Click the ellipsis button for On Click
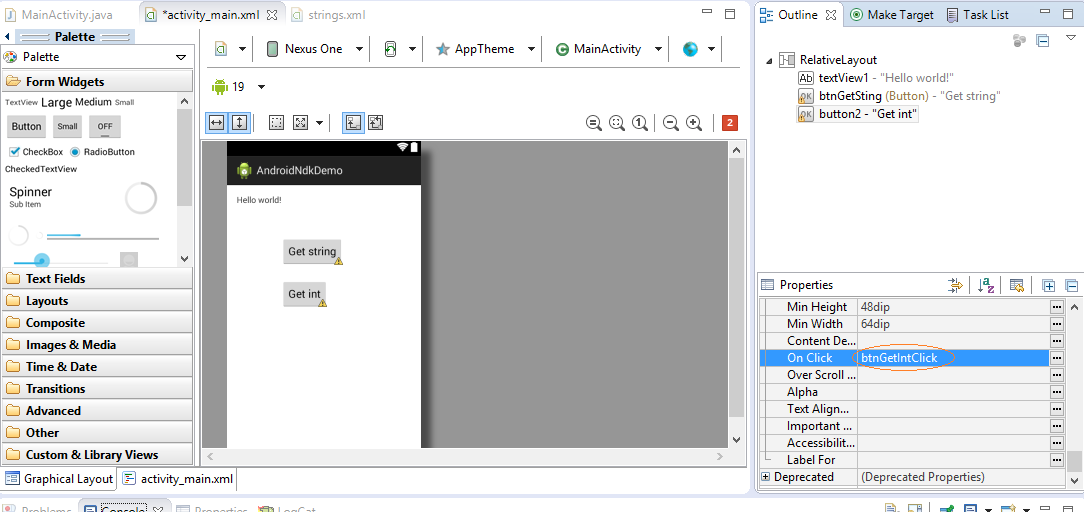Image resolution: width=1084 pixels, height=512 pixels. point(1057,358)
